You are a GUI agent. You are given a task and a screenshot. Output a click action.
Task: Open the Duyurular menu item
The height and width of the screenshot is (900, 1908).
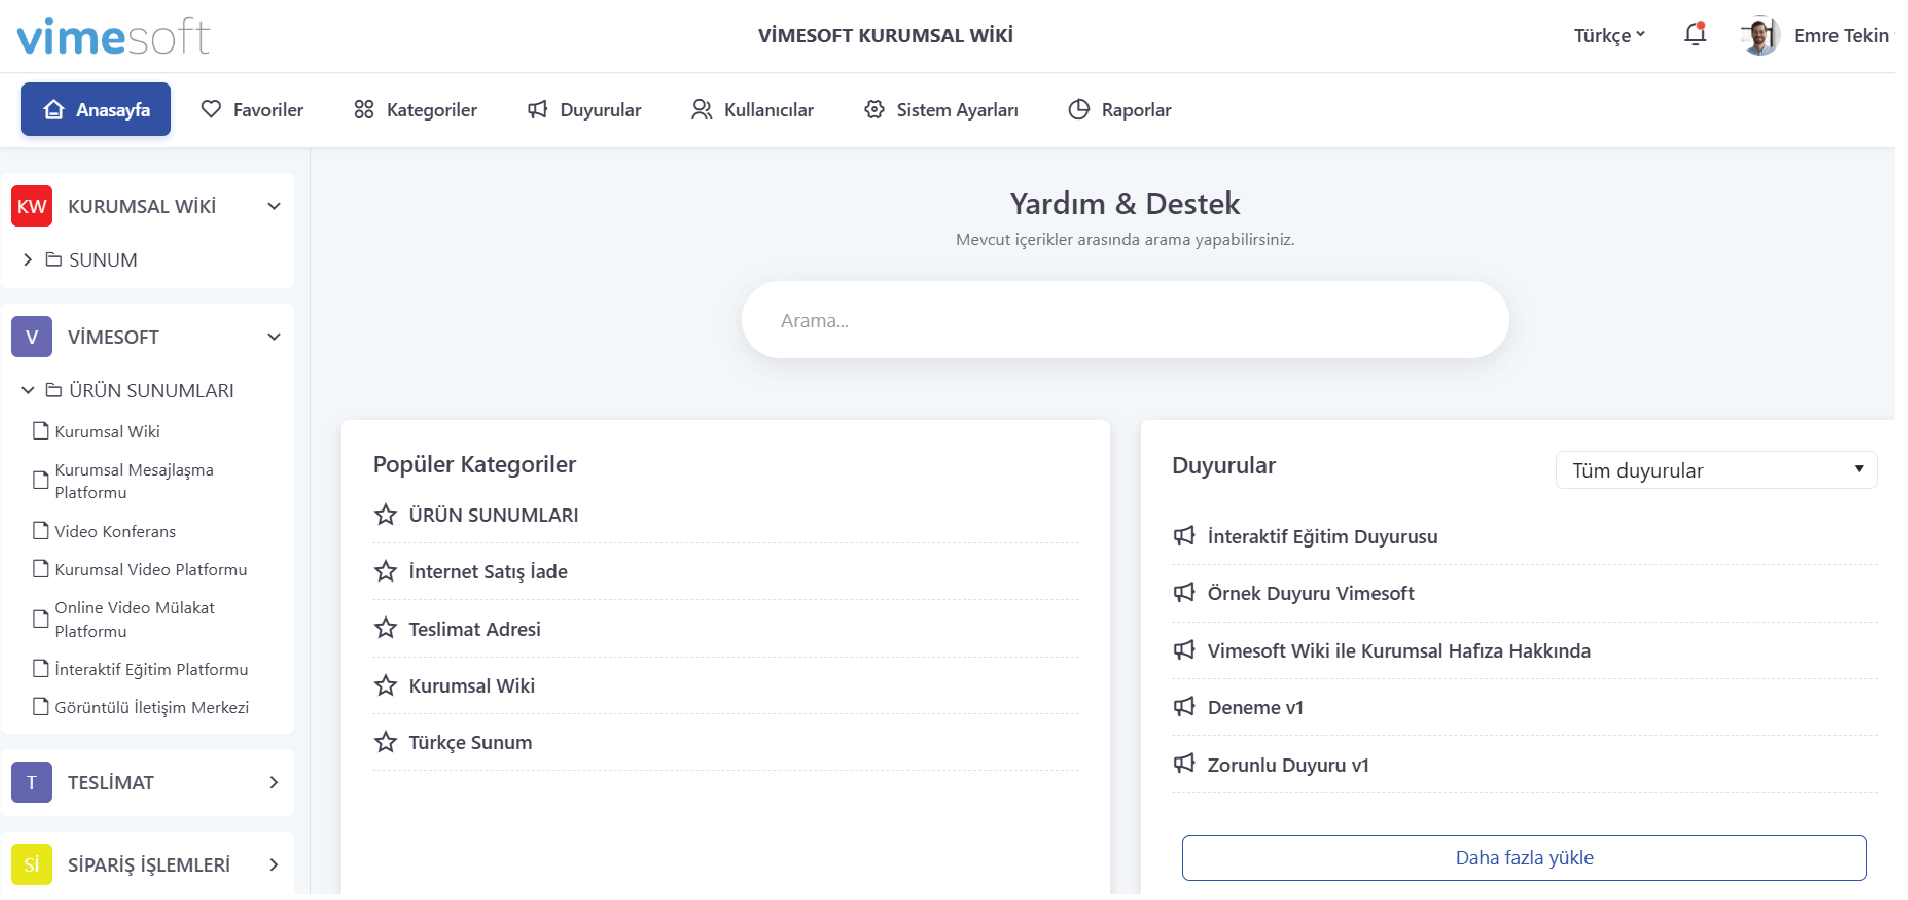(585, 109)
